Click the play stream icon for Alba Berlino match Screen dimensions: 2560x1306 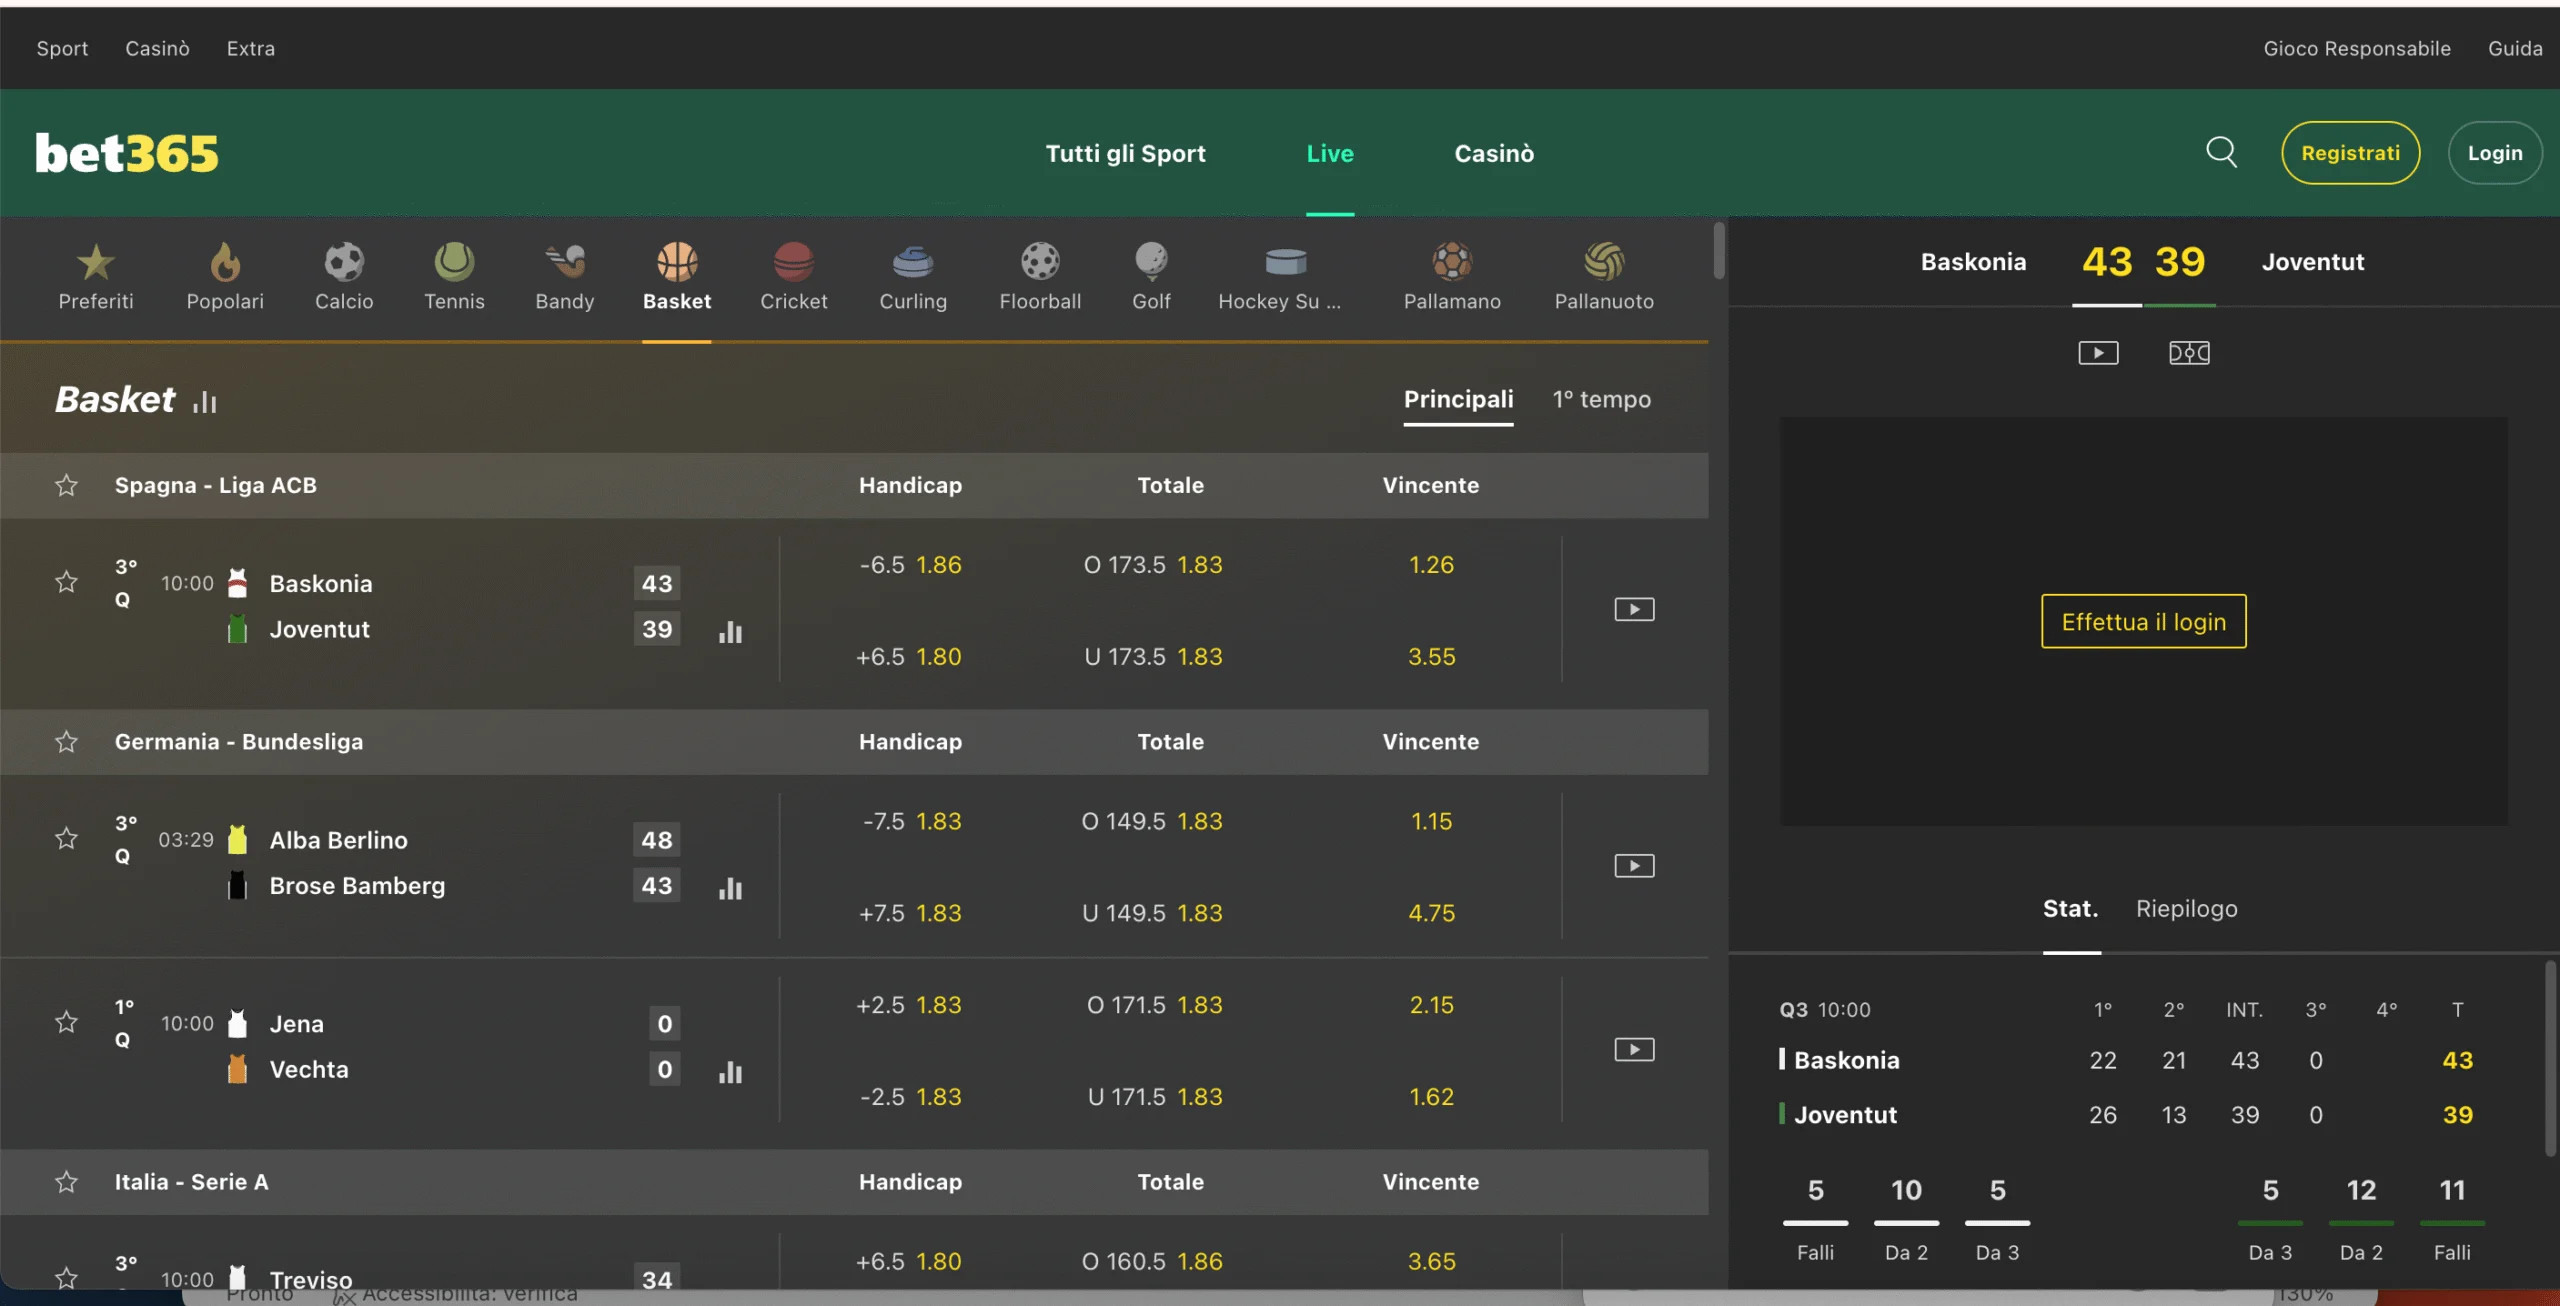(1634, 866)
